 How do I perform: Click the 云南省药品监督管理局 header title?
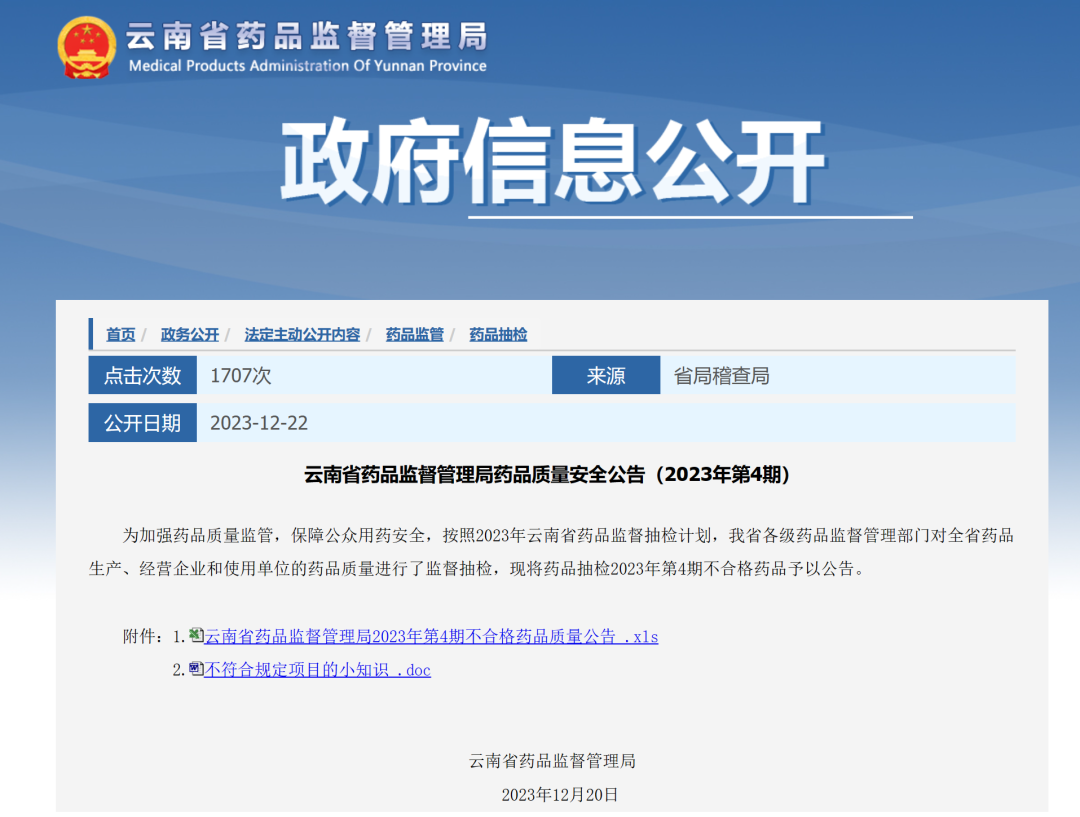coord(307,37)
